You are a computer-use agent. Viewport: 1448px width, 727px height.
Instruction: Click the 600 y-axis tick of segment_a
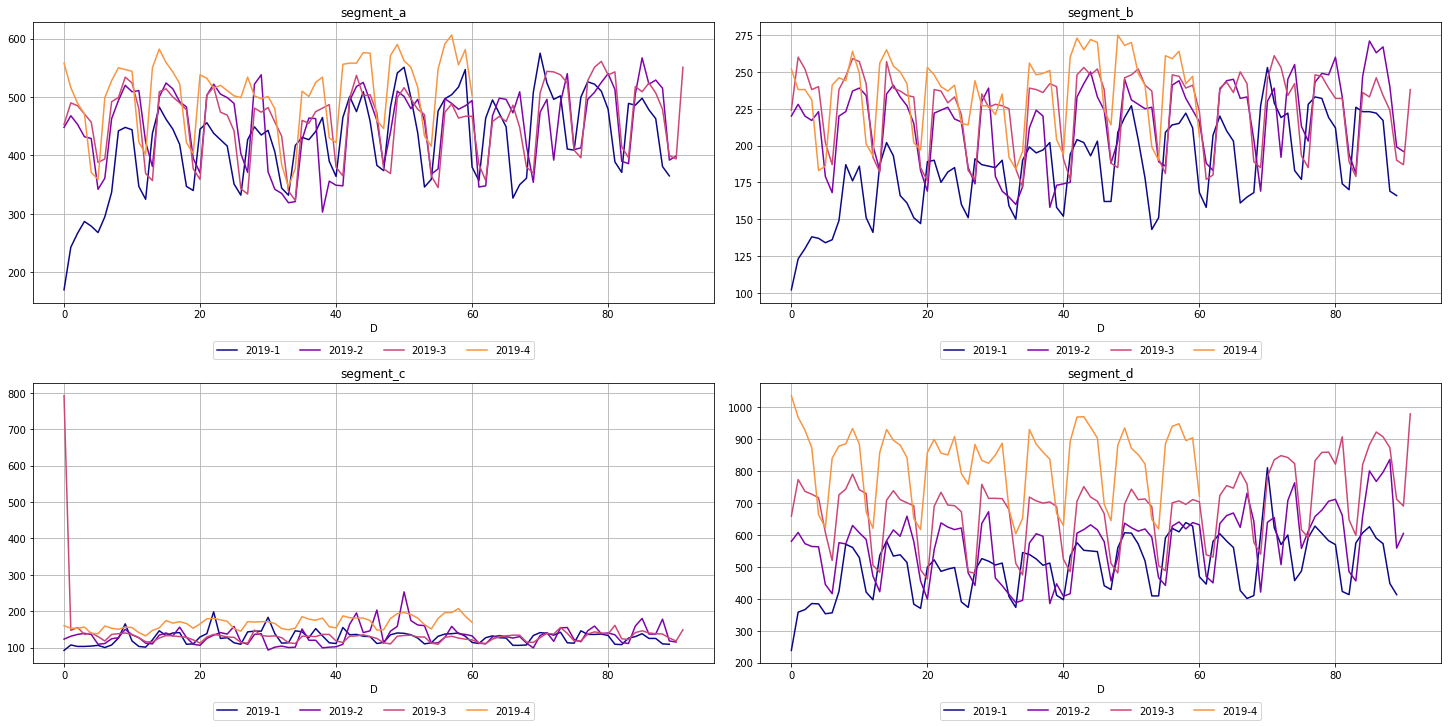(16, 40)
